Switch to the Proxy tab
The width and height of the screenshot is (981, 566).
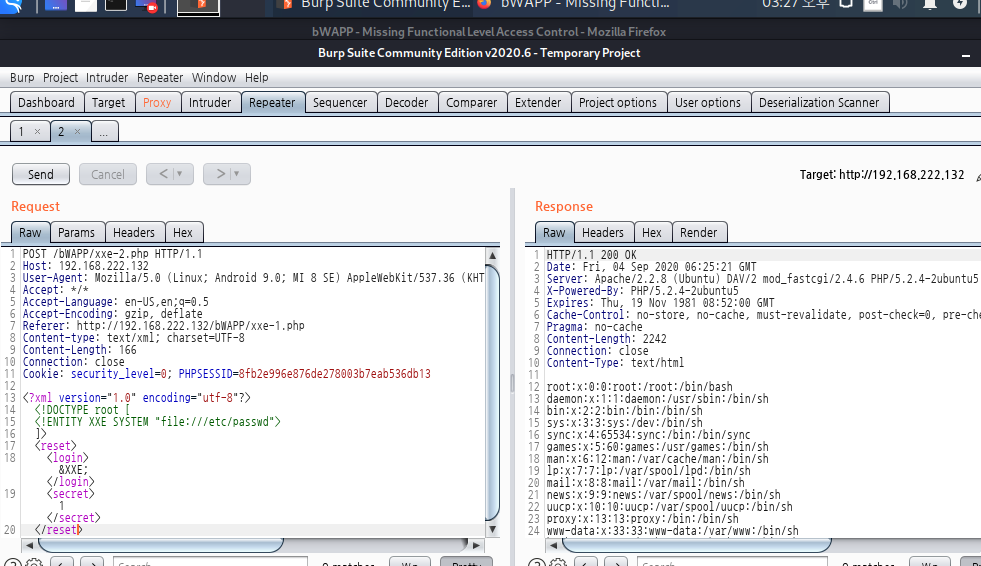point(157,103)
